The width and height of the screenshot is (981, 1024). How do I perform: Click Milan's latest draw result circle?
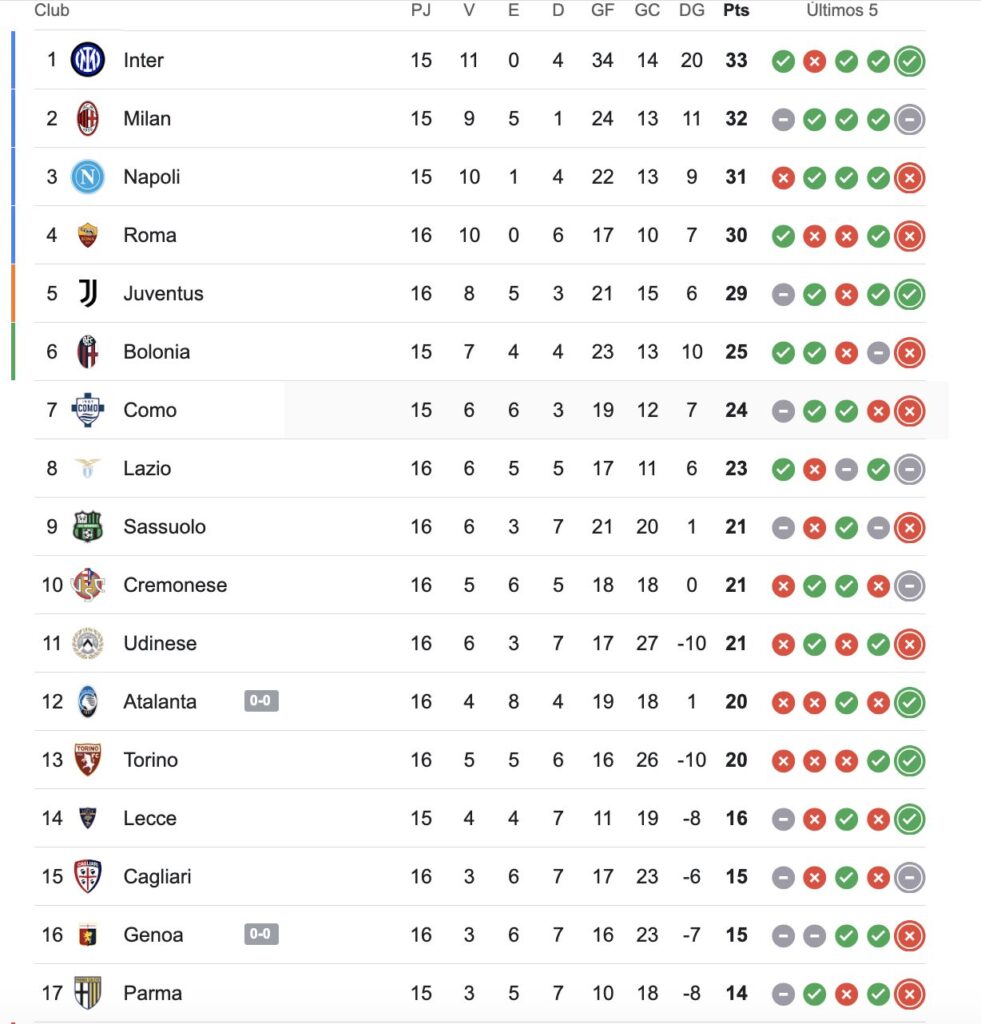(909, 120)
